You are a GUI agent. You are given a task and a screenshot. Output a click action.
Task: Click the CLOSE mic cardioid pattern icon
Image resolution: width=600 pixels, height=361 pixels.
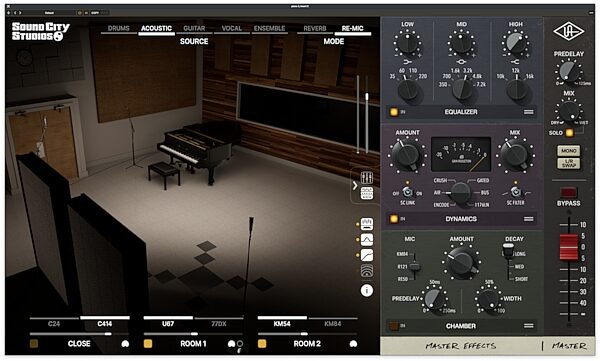point(125,344)
